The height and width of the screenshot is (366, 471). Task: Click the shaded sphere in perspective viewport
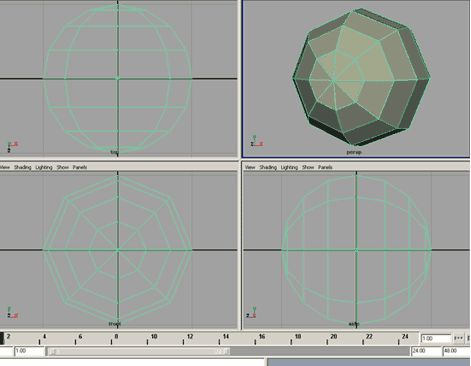[x=361, y=77]
